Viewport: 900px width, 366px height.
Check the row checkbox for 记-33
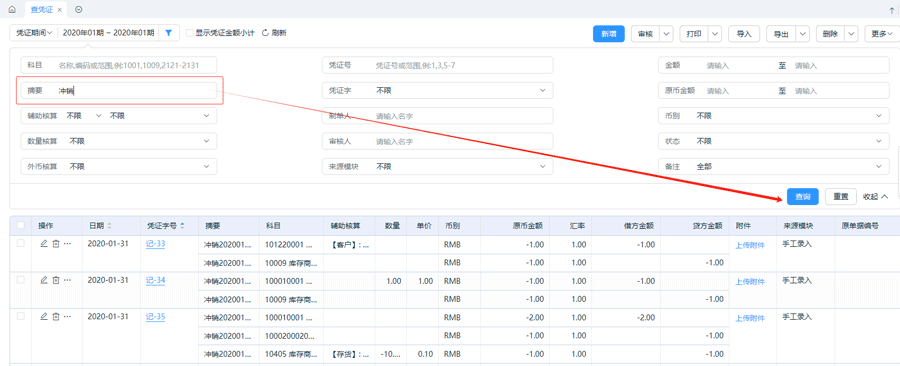[x=21, y=244]
